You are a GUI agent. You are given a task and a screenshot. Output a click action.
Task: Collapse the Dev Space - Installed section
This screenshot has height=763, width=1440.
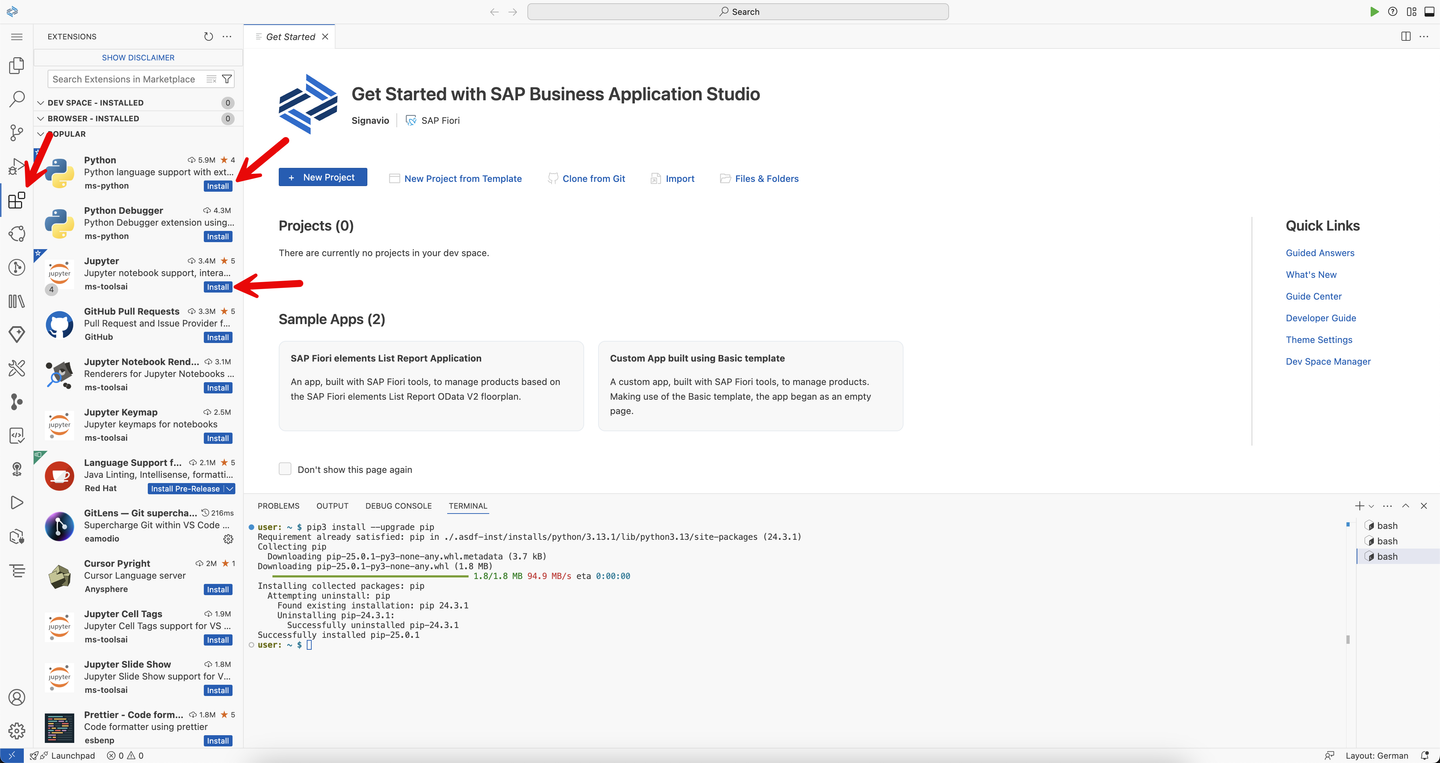136,103
